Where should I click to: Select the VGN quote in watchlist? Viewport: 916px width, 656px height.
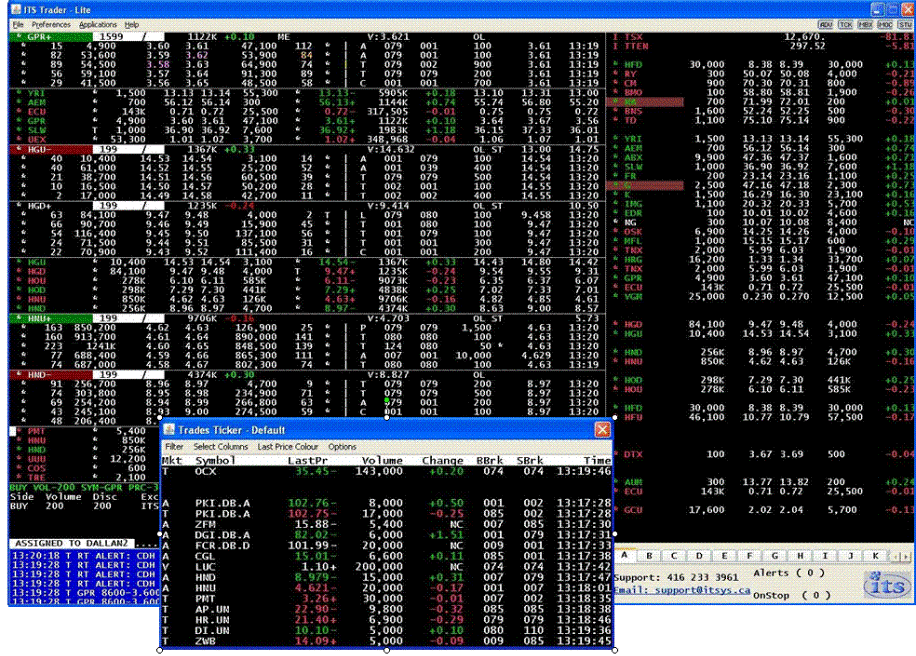point(762,296)
